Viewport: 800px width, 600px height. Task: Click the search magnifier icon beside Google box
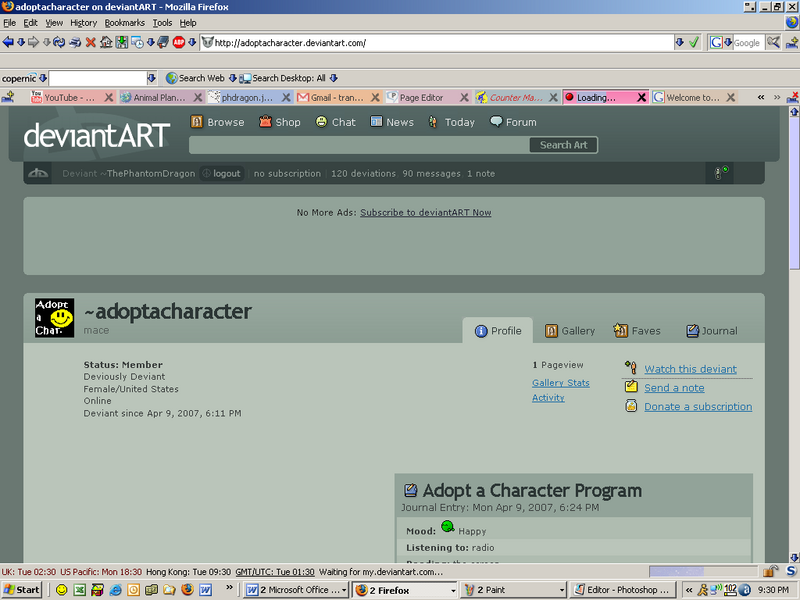773,42
